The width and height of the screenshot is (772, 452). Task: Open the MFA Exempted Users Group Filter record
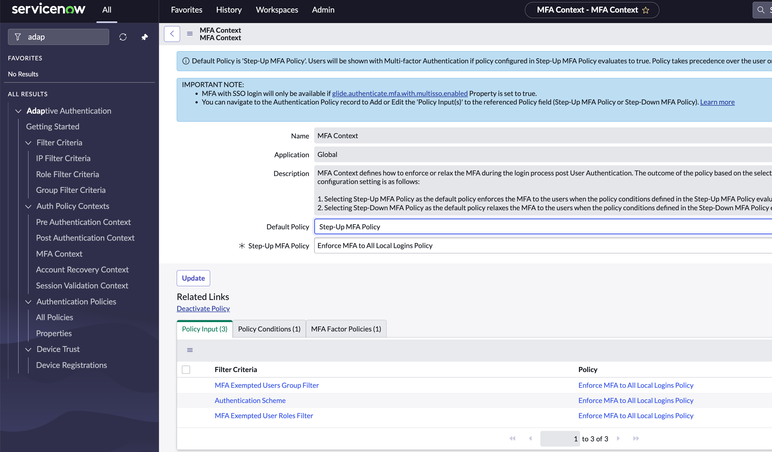tap(266, 385)
